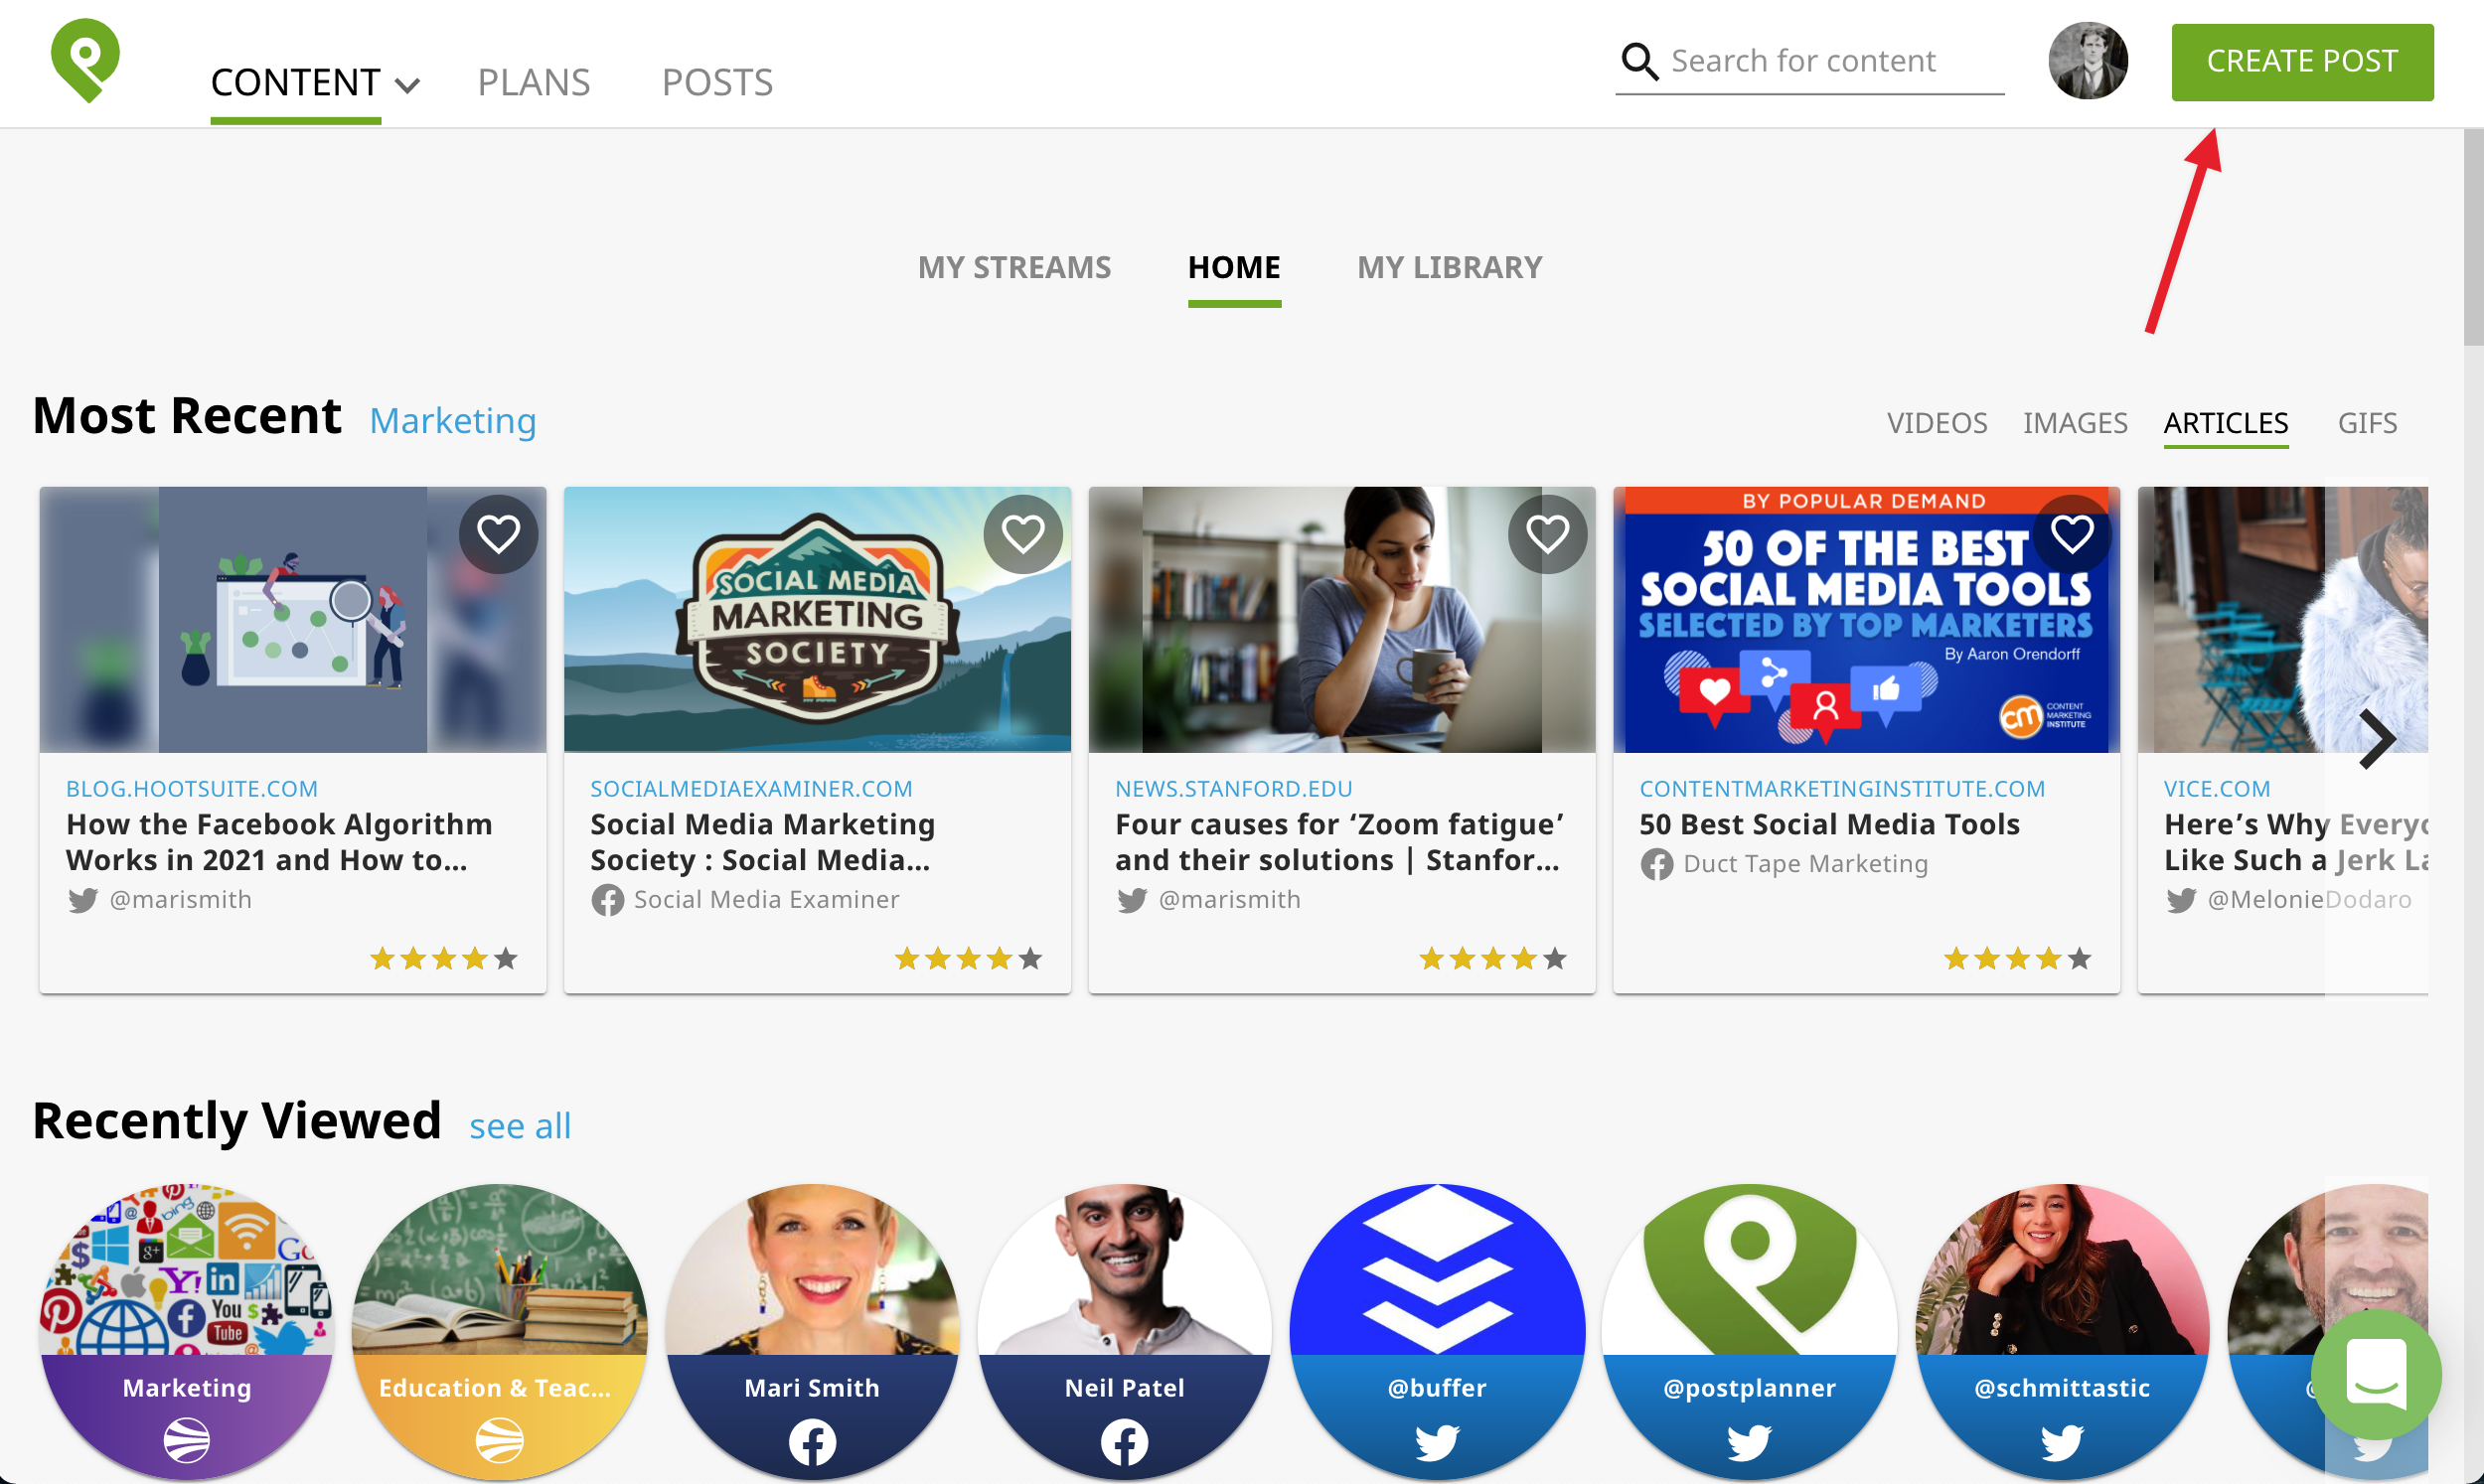Click the Twitter icon under @schmittastic
This screenshot has height=1484, width=2484.
(x=2061, y=1442)
